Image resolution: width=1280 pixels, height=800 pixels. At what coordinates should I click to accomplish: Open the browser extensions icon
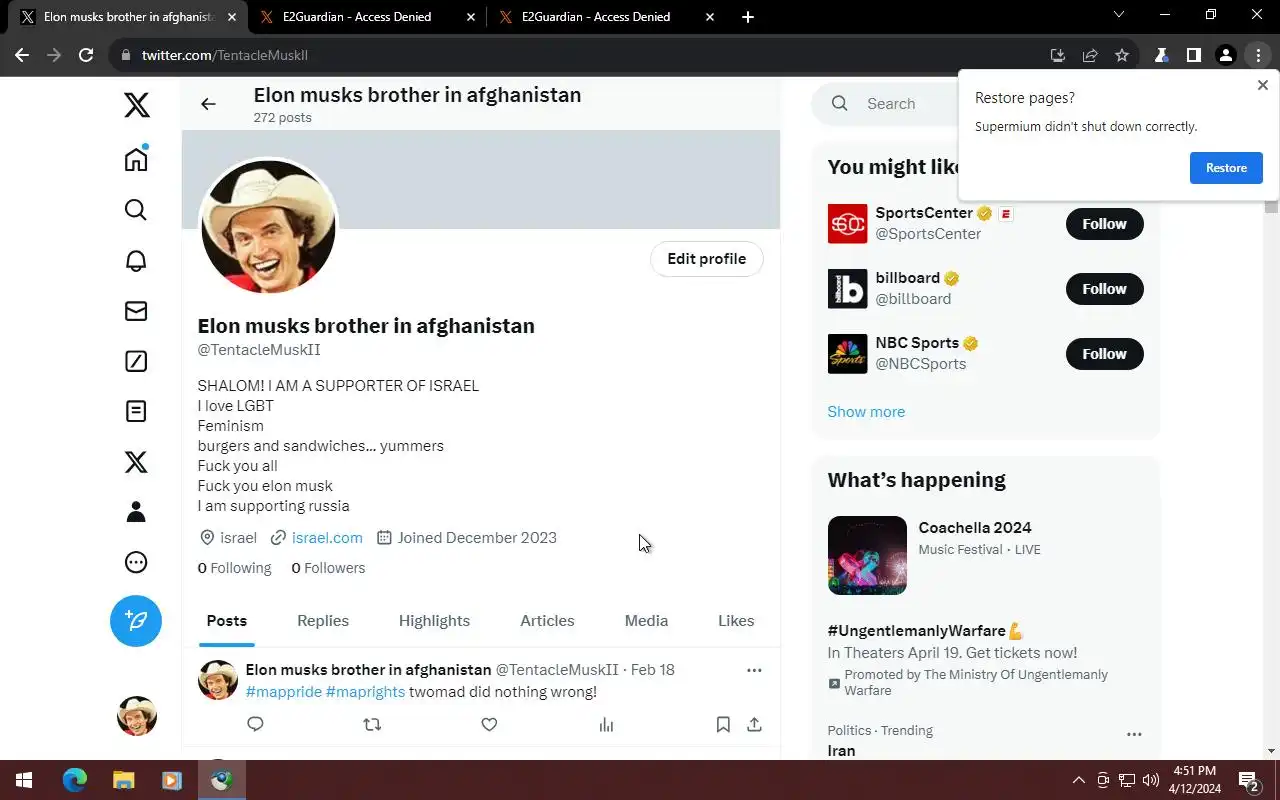click(x=1161, y=55)
